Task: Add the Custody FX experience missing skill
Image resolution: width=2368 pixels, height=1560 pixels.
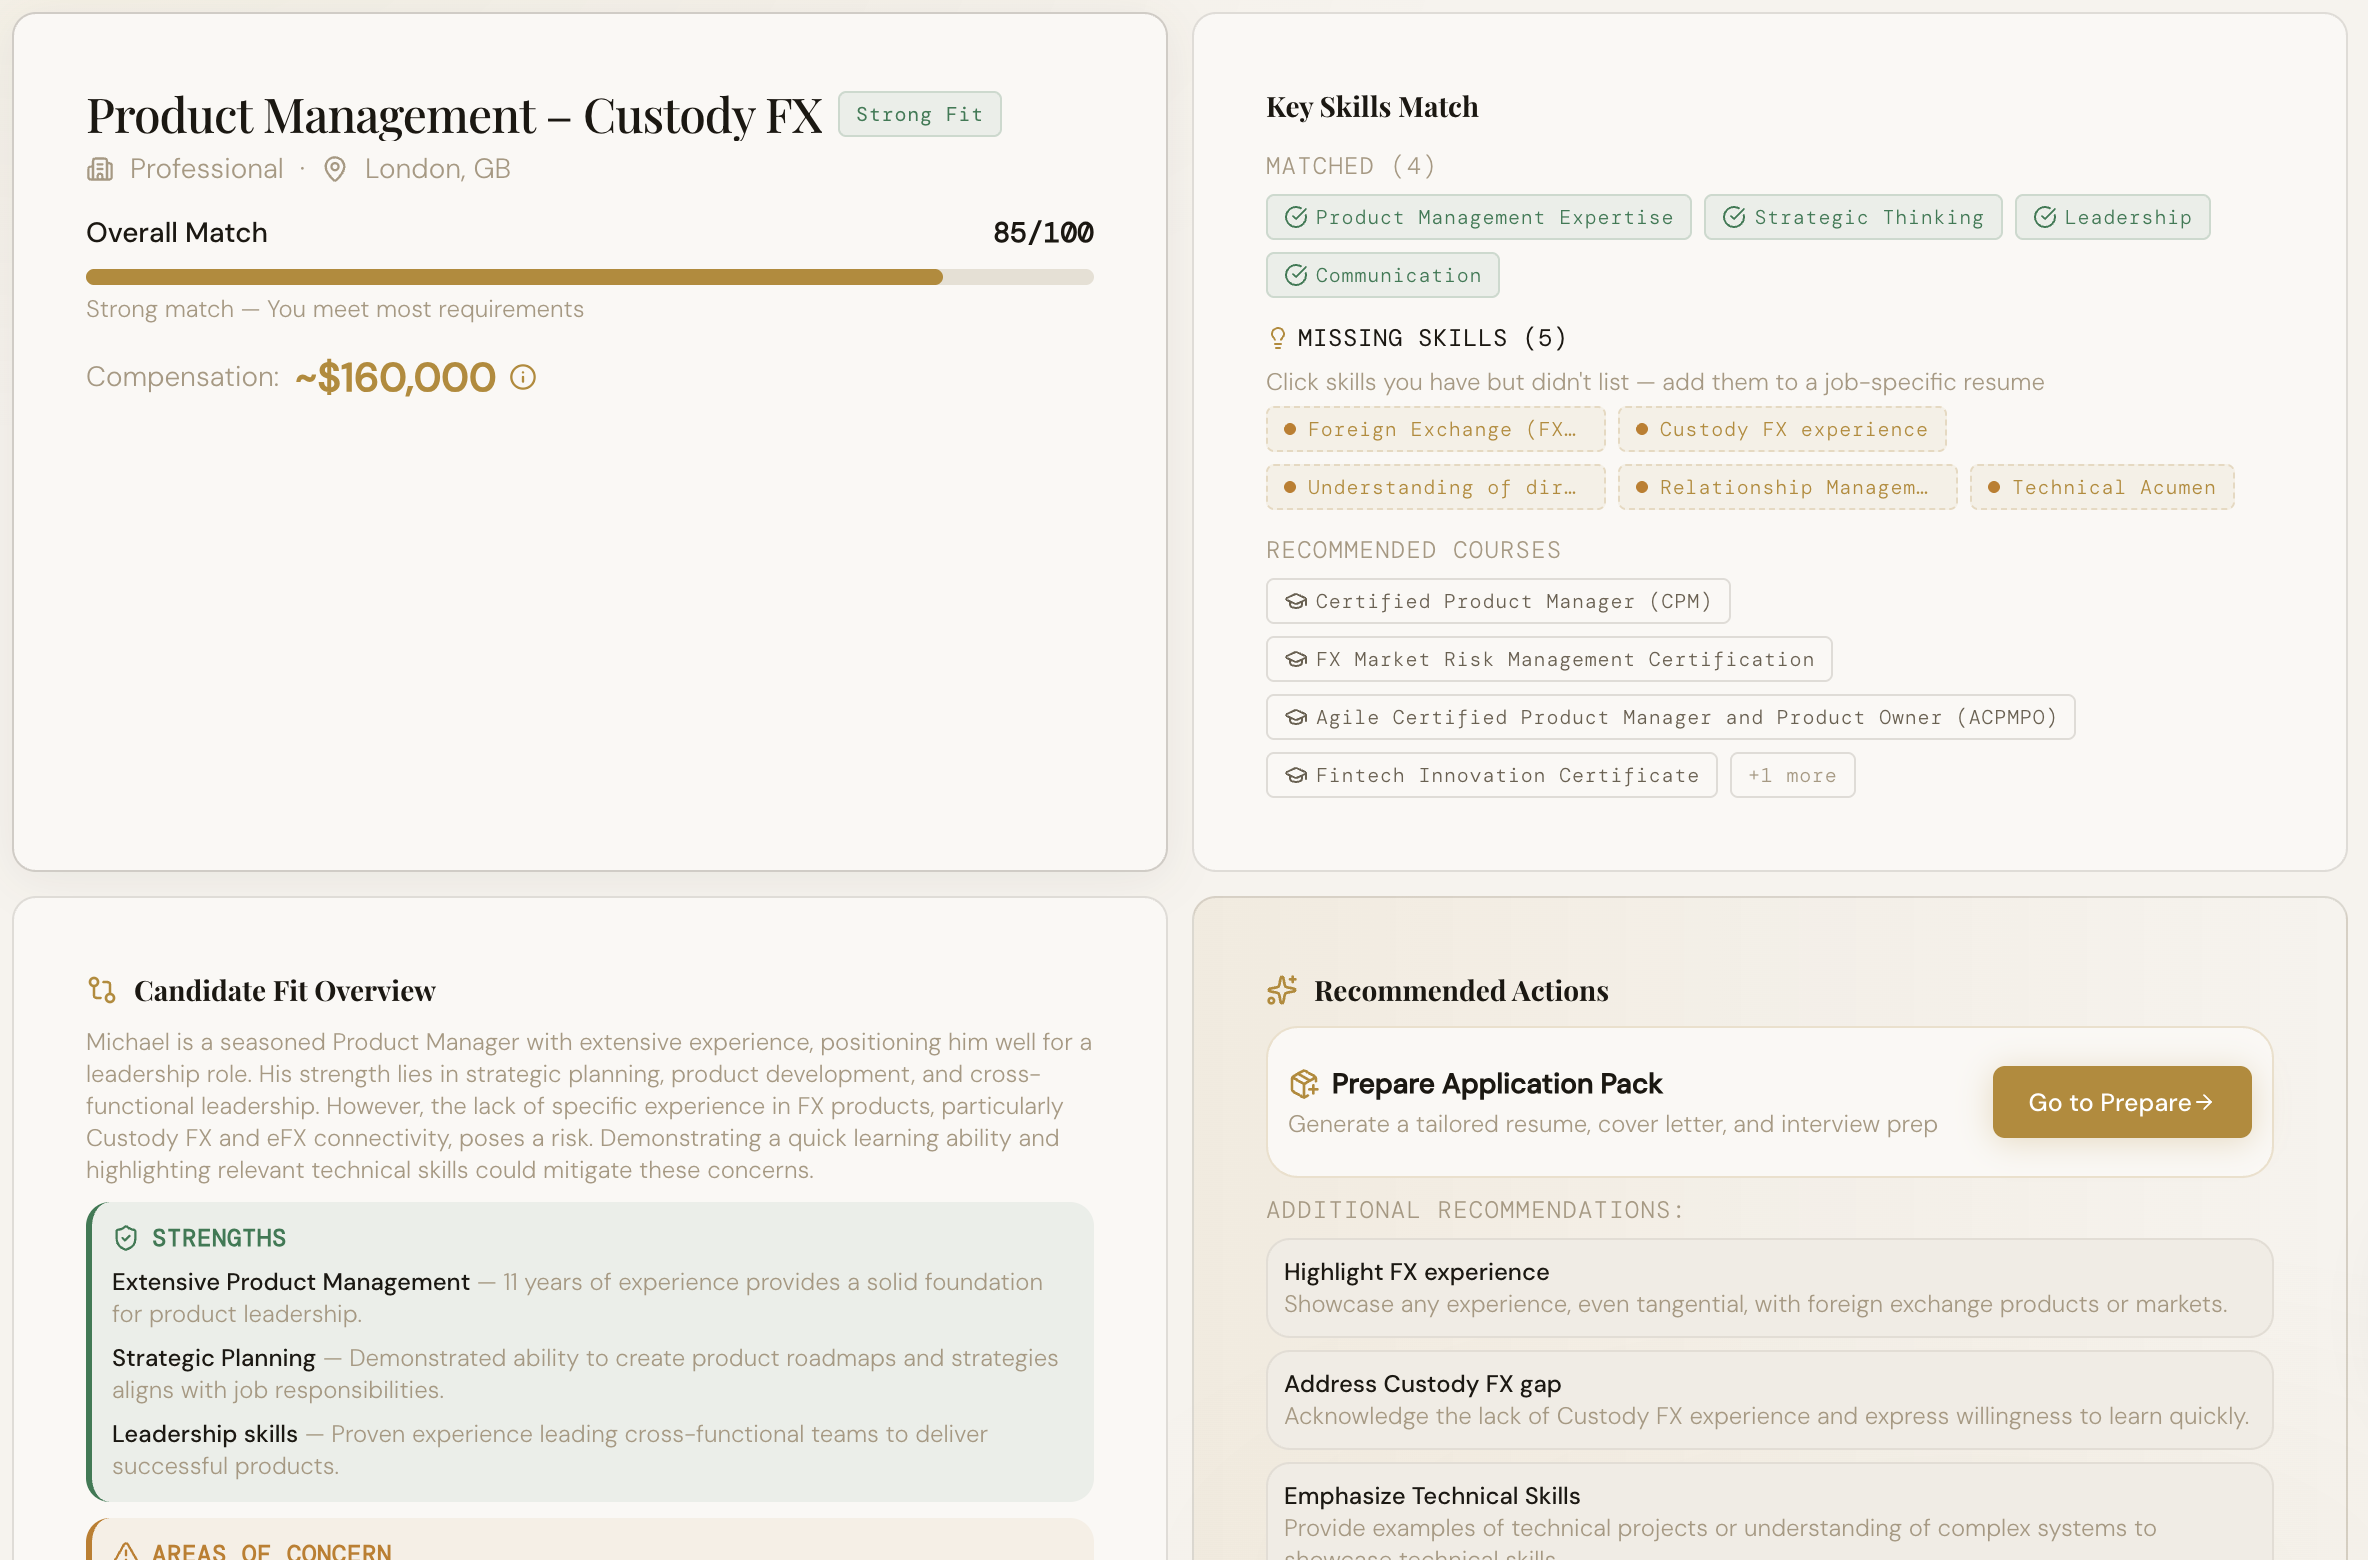Action: 1782,429
